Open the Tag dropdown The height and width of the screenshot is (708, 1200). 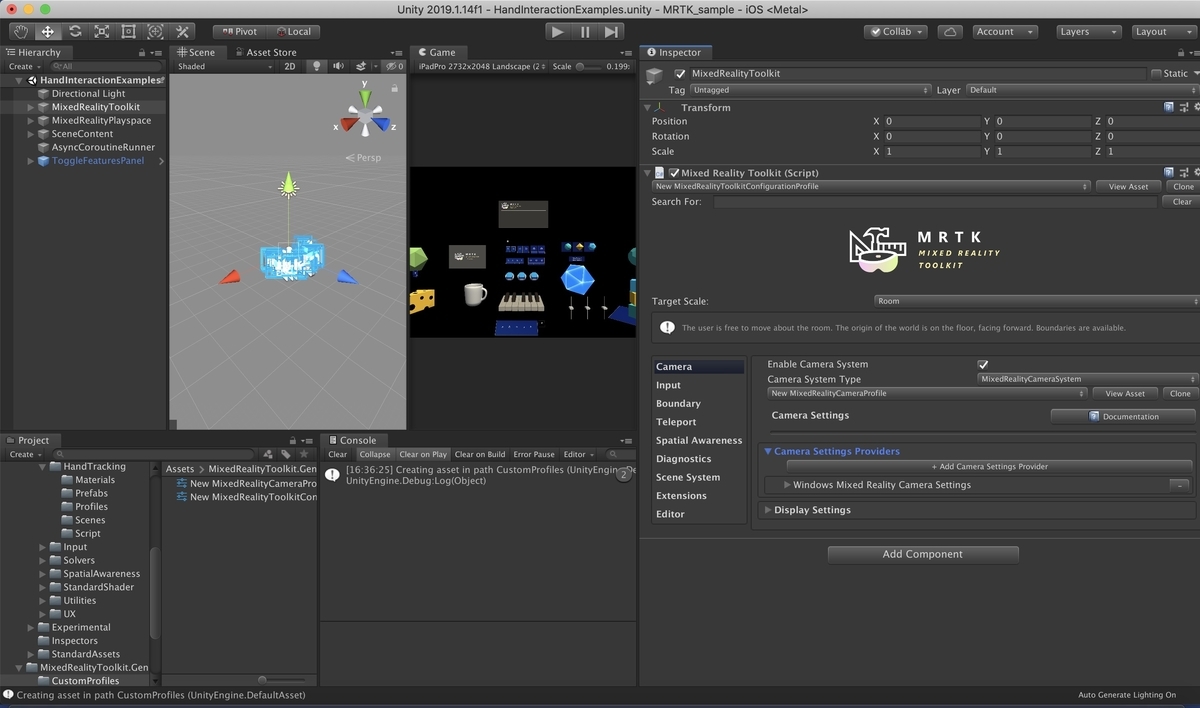(811, 90)
